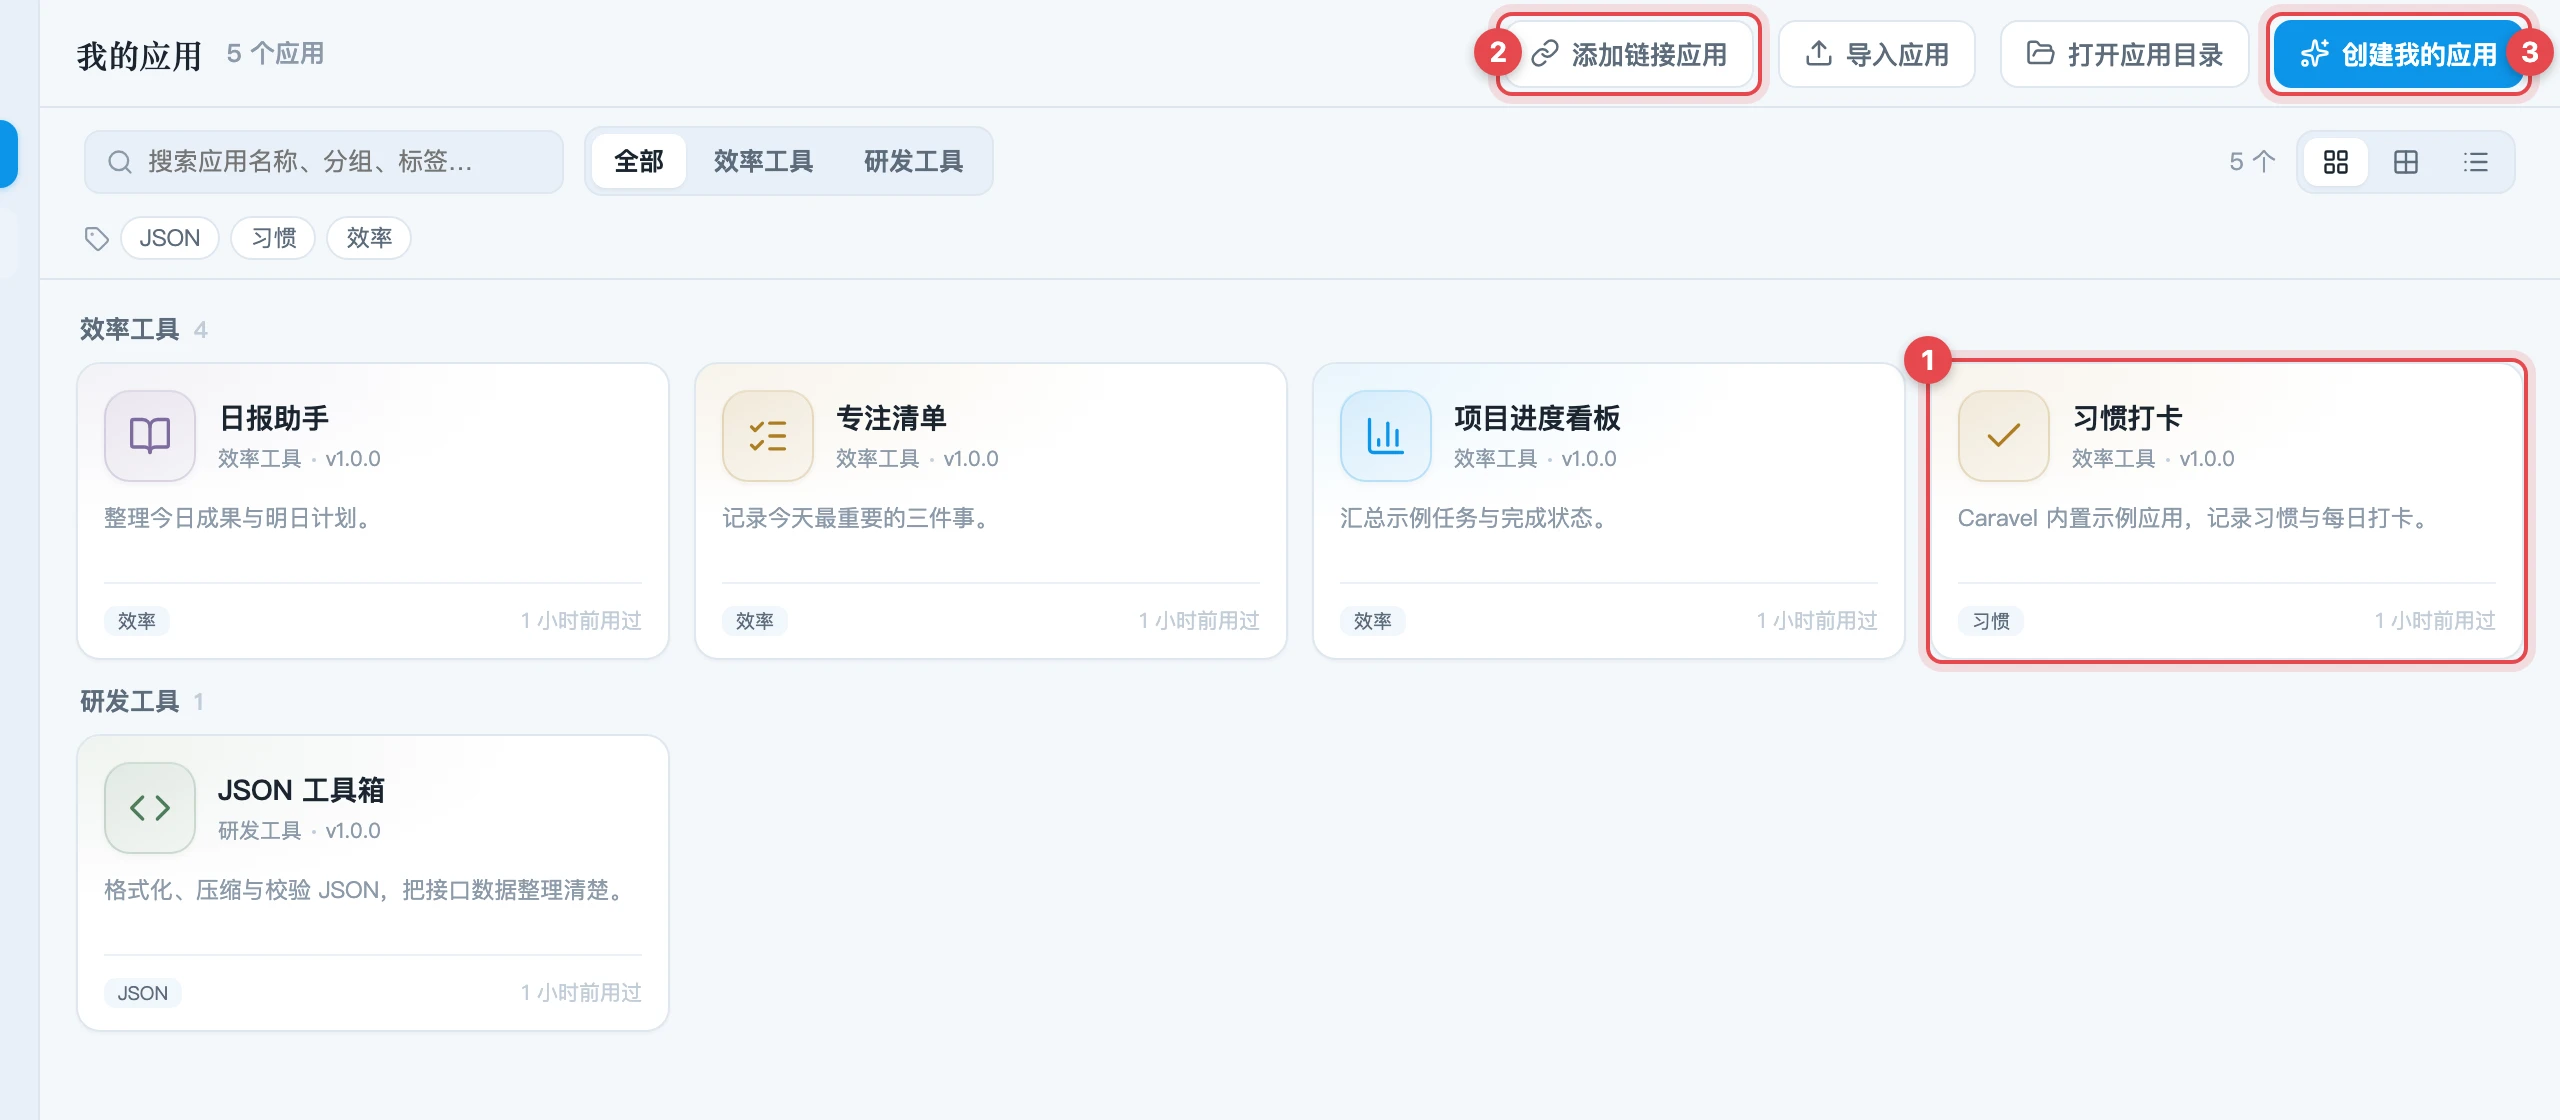Image resolution: width=2560 pixels, height=1120 pixels.
Task: Filter by 效率 tag chip
Action: pyautogui.click(x=369, y=238)
